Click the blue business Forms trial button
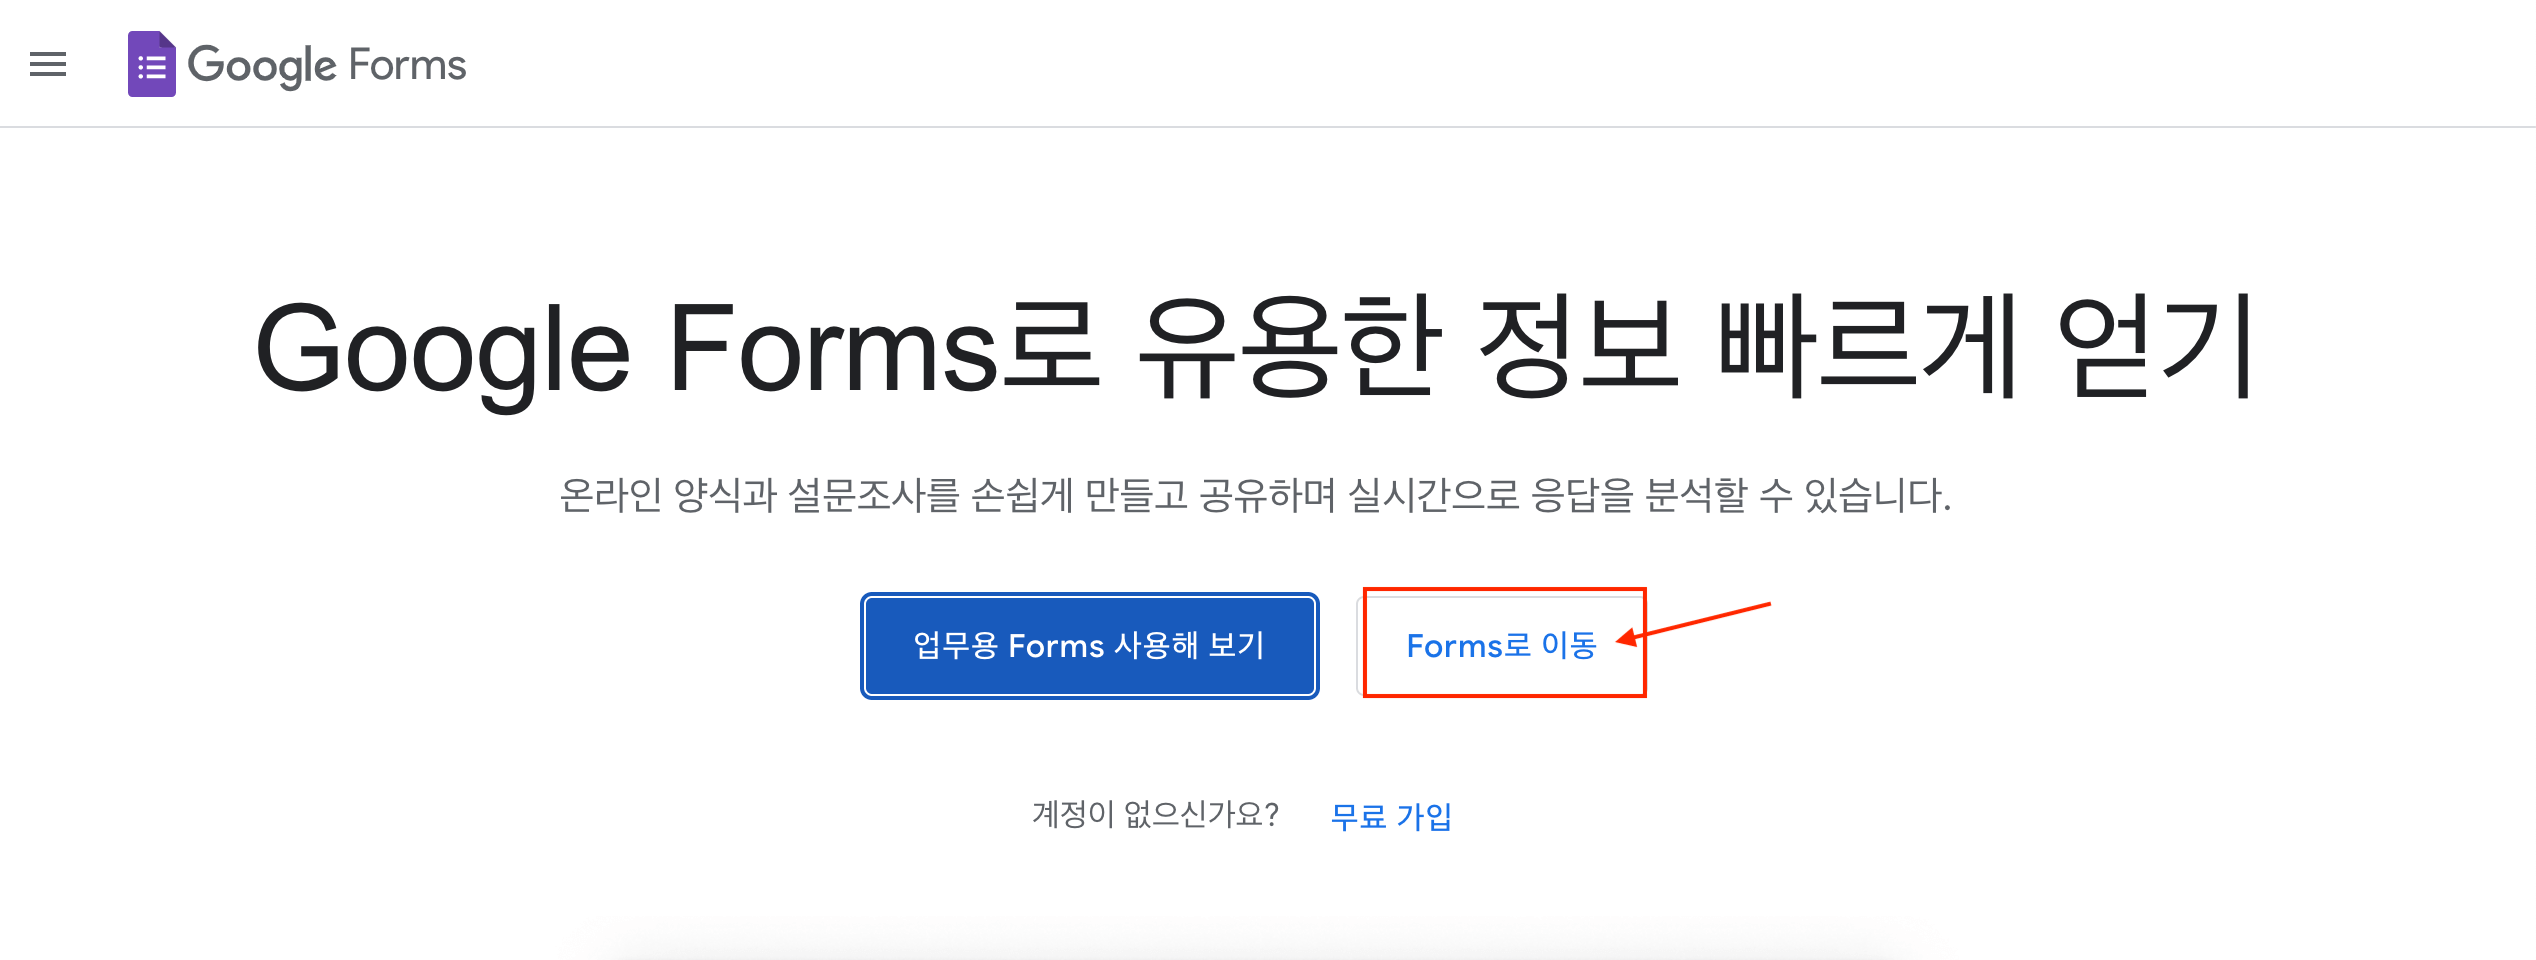The width and height of the screenshot is (2536, 960). point(1089,645)
